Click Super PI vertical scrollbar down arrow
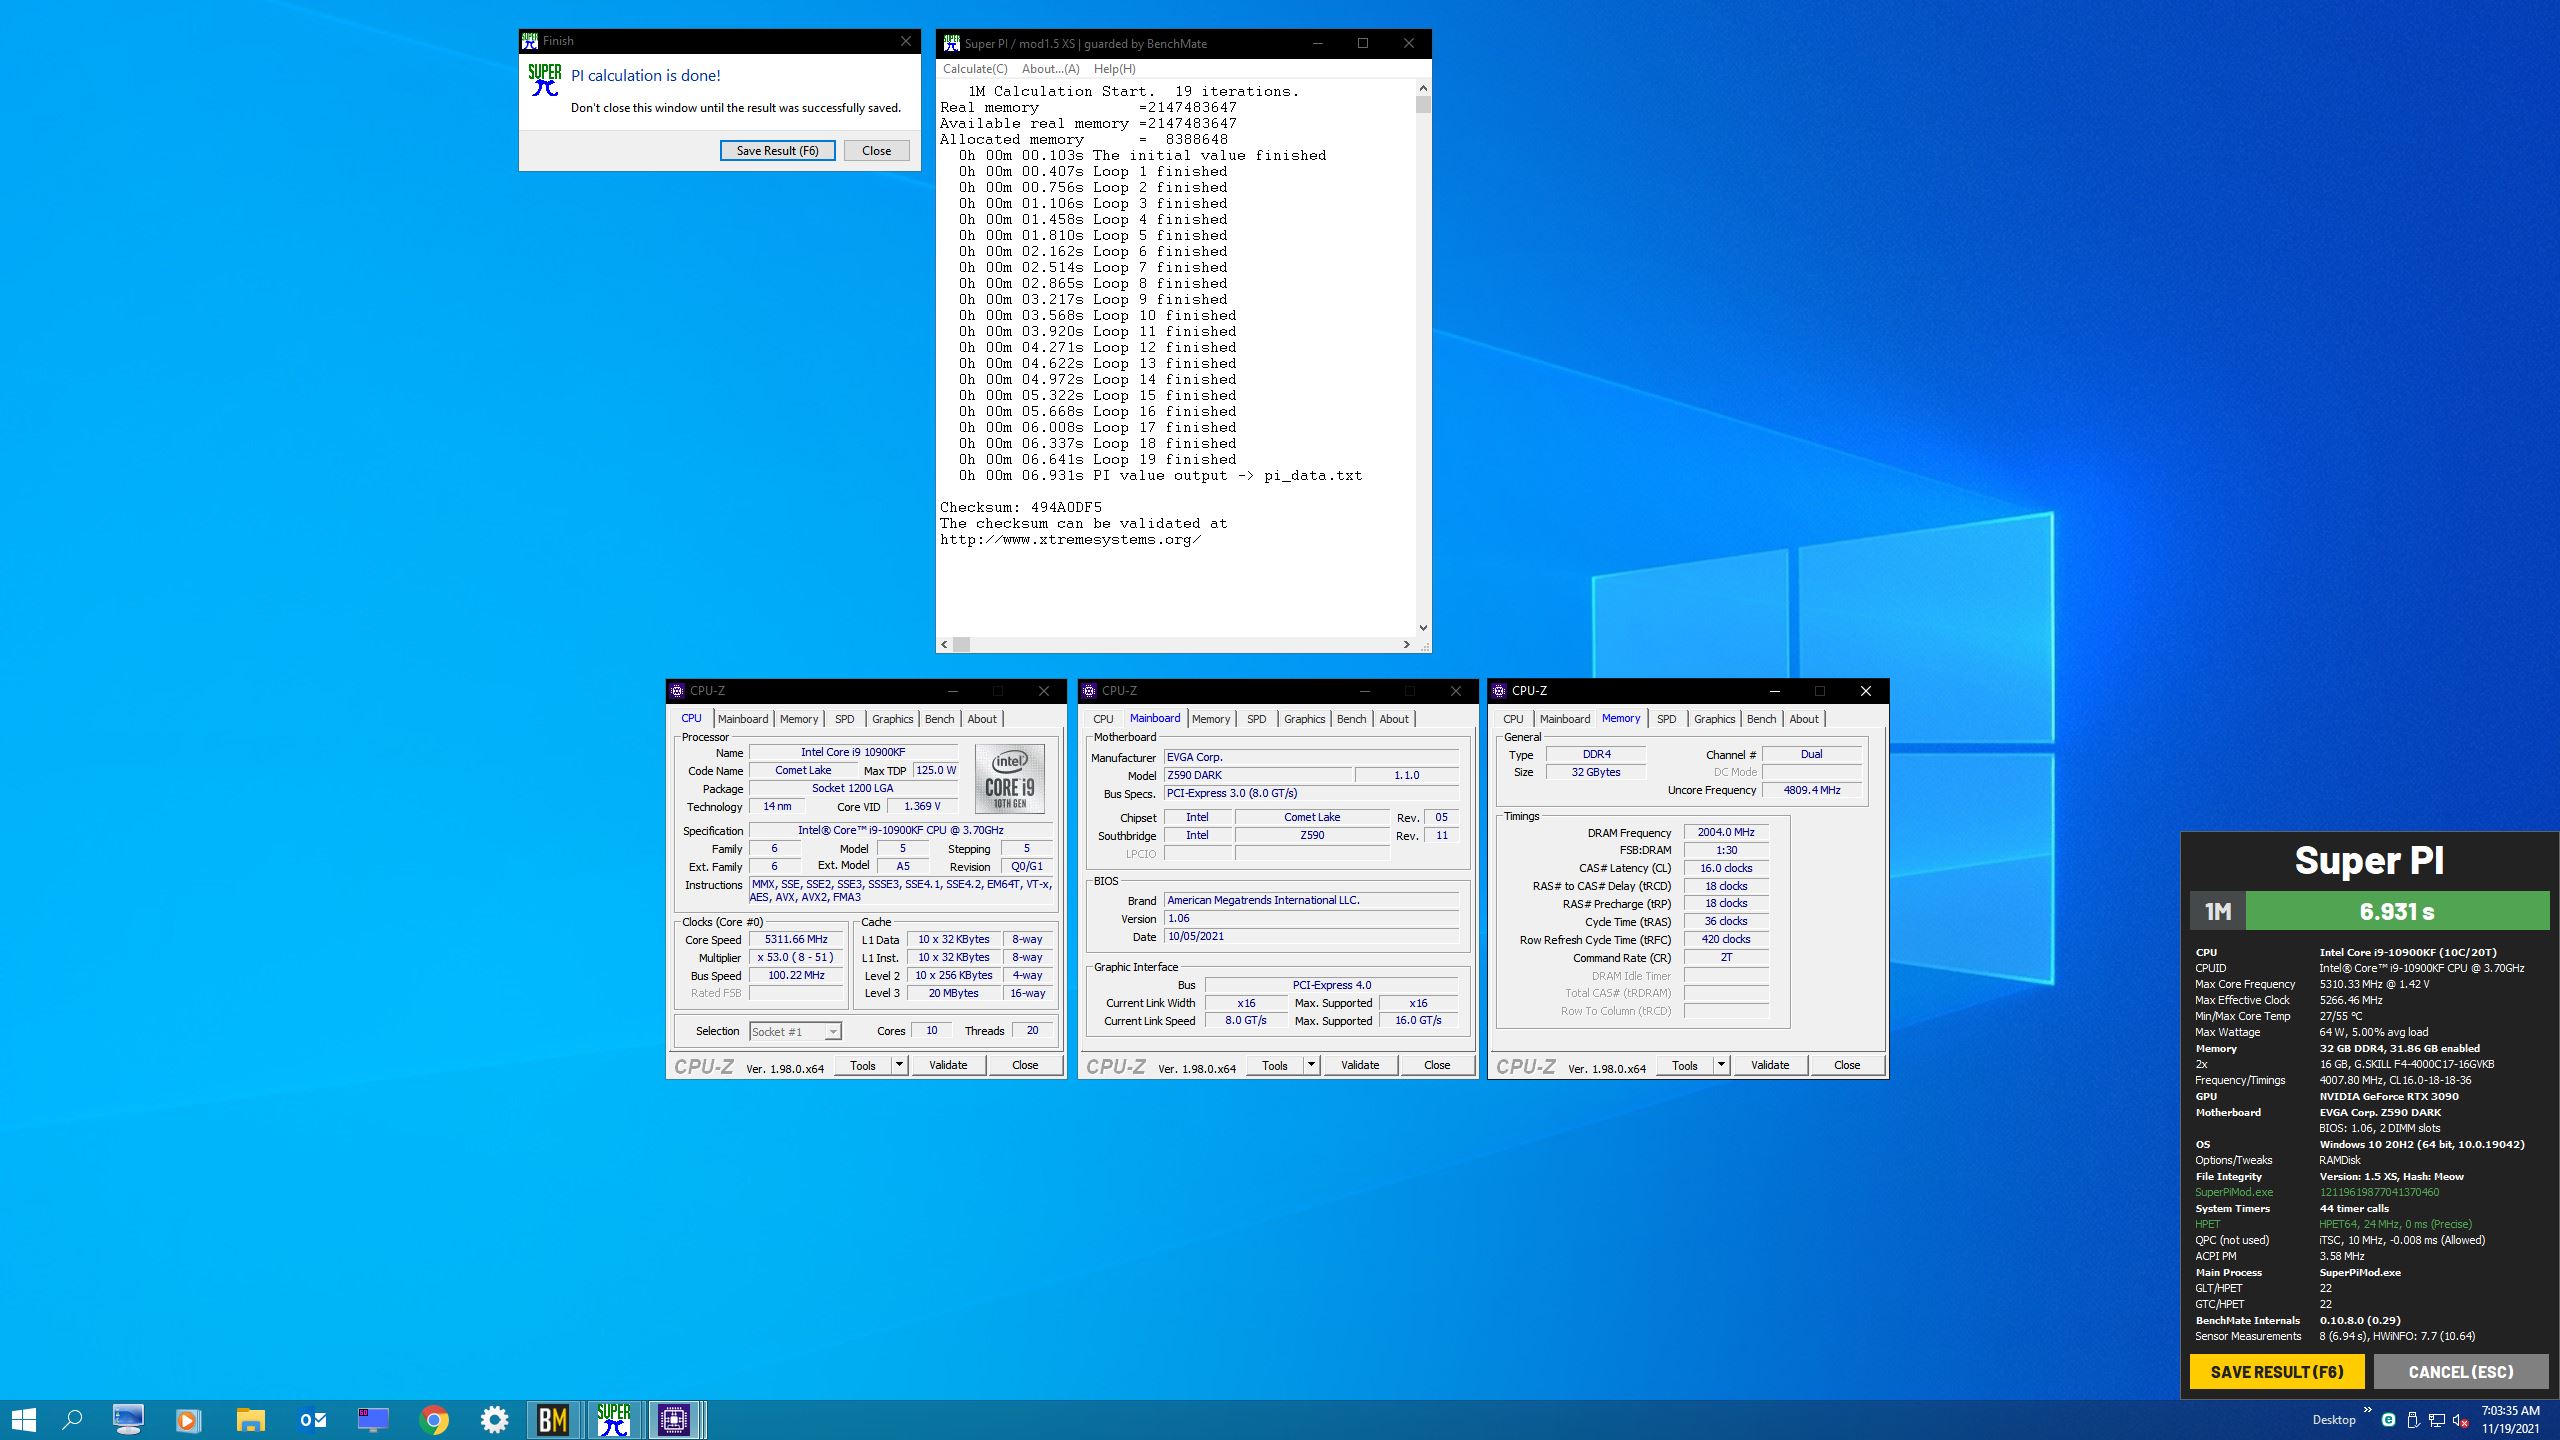Image resolution: width=2560 pixels, height=1440 pixels. coord(1423,628)
